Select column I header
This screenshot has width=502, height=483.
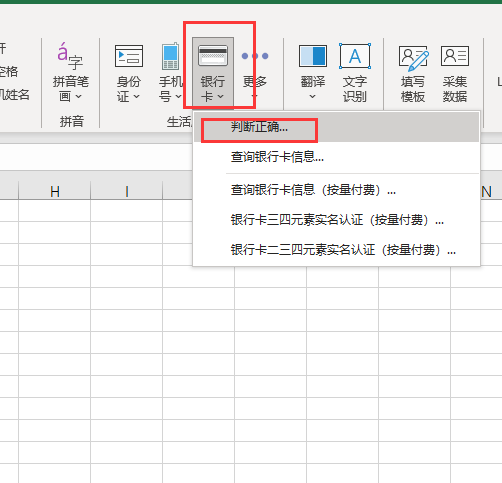(x=127, y=191)
